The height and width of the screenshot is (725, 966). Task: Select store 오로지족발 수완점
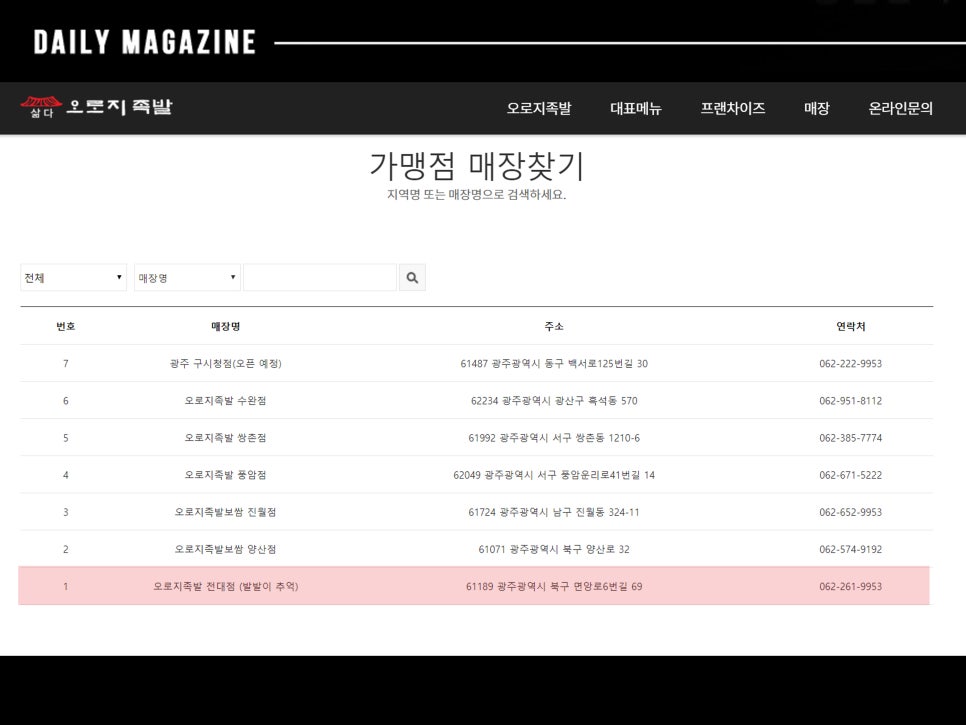225,400
